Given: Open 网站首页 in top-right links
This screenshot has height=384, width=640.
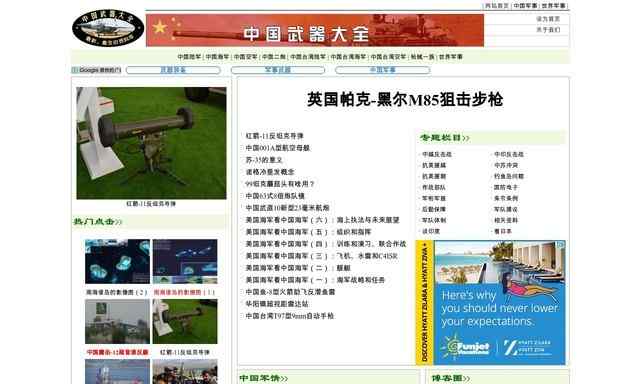Looking at the screenshot, I should click(x=496, y=6).
